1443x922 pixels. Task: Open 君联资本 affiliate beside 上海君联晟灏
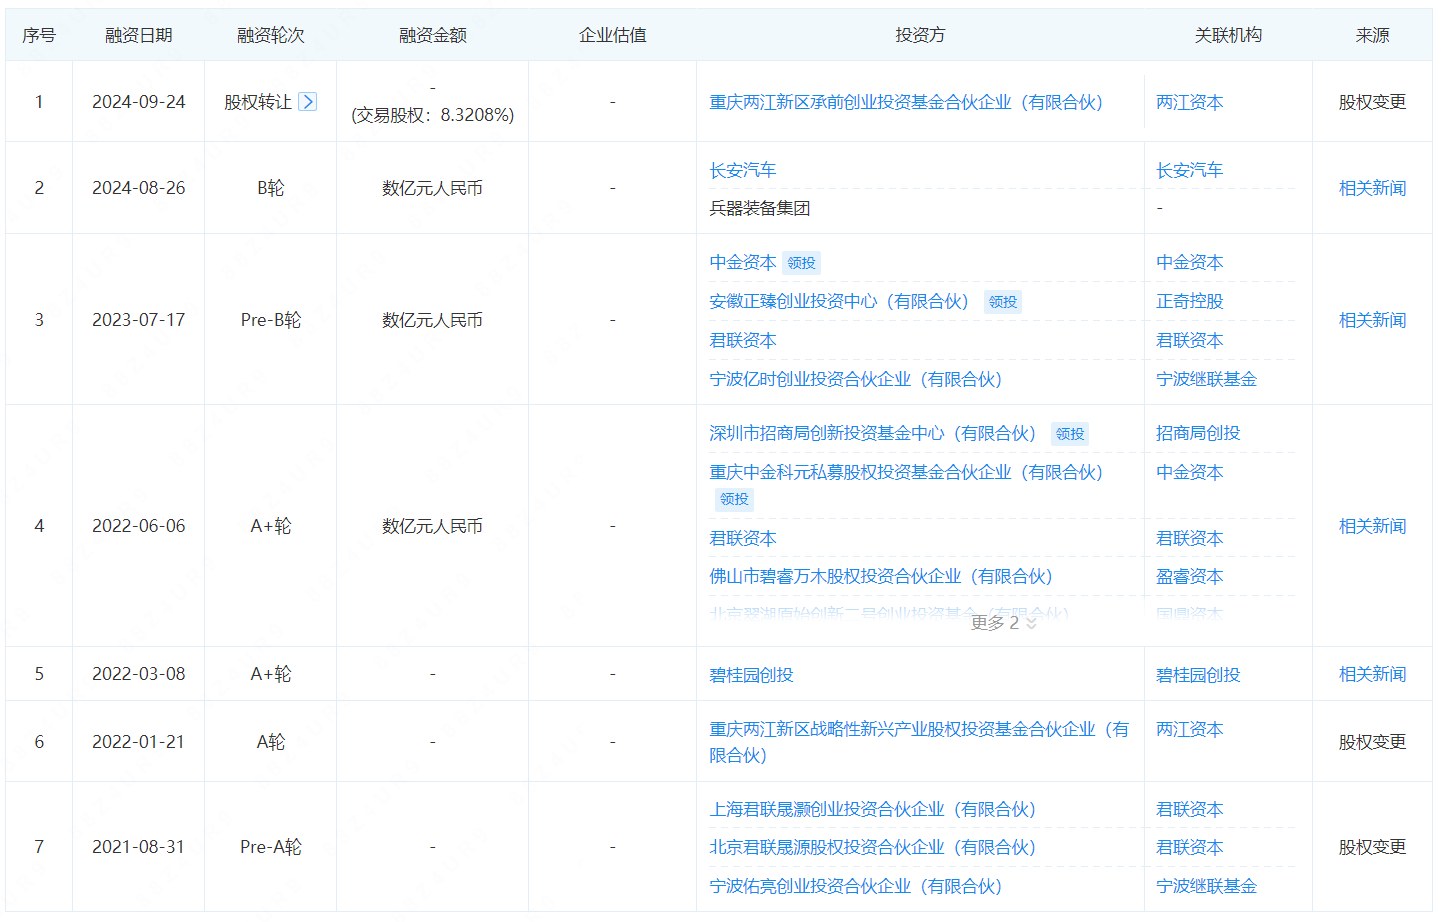pyautogui.click(x=1189, y=809)
